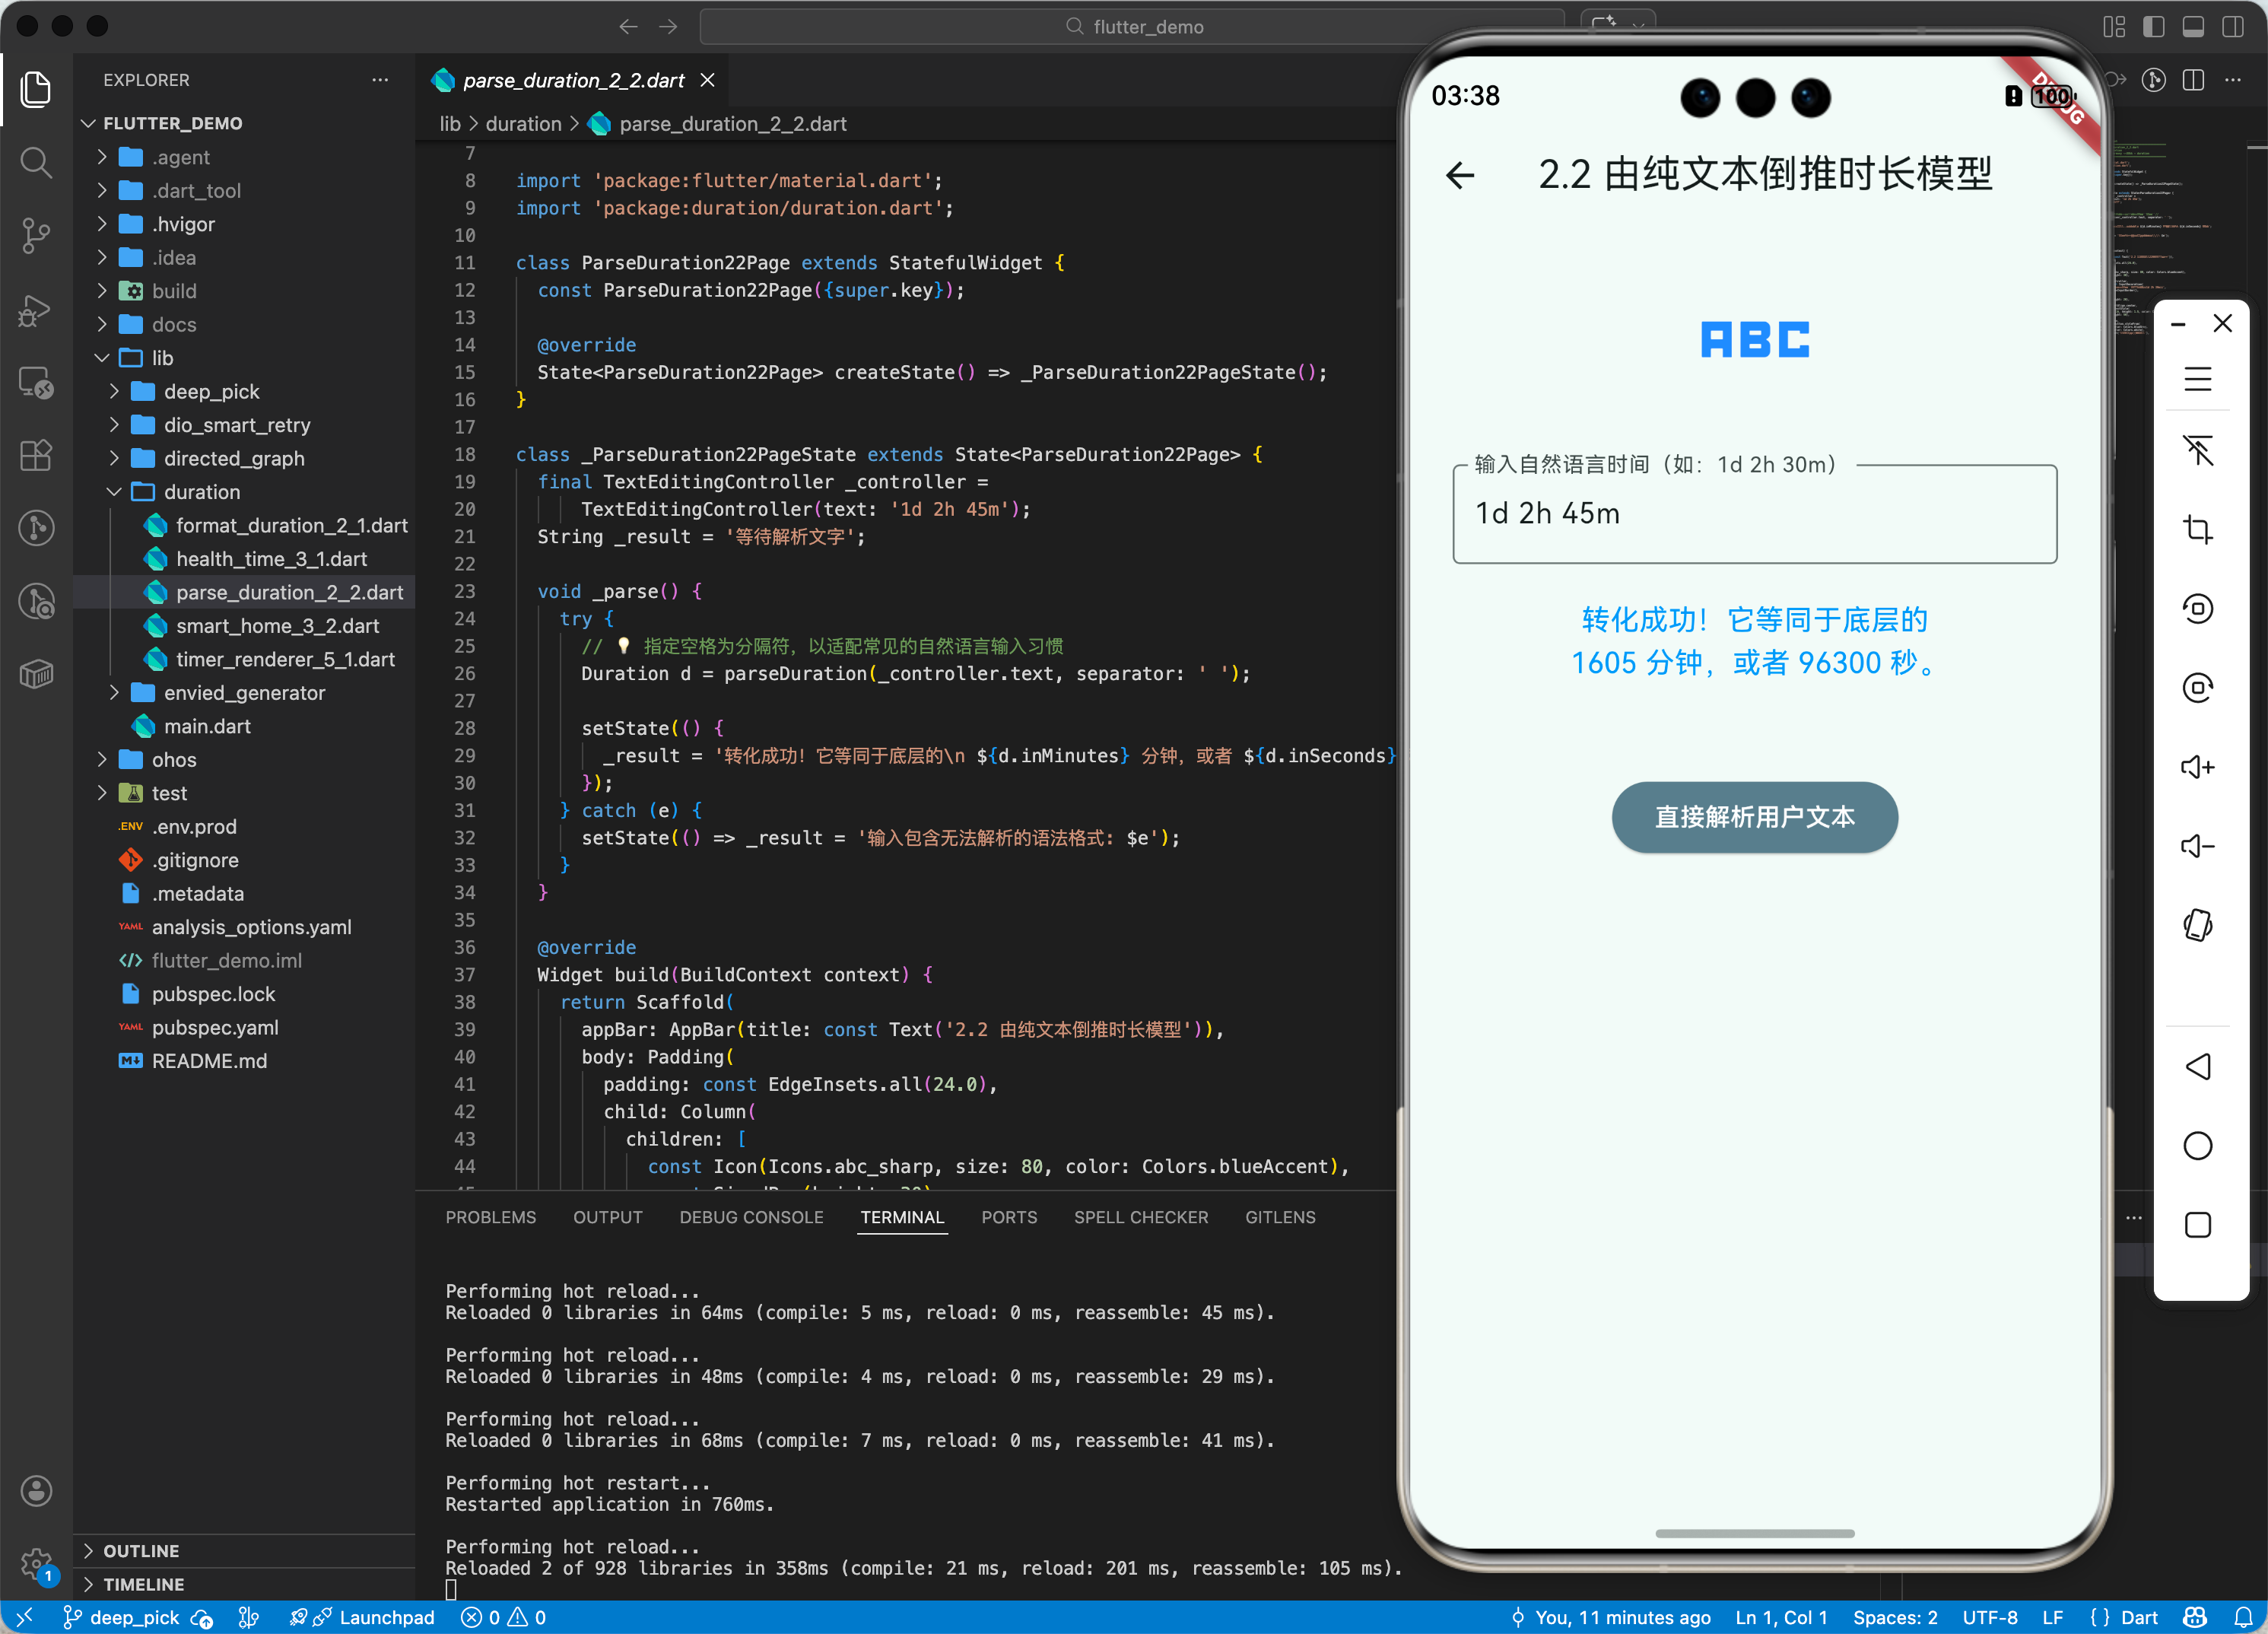This screenshot has width=2268, height=1634.
Task: Switch to the PROBLEMS tab
Action: [490, 1217]
